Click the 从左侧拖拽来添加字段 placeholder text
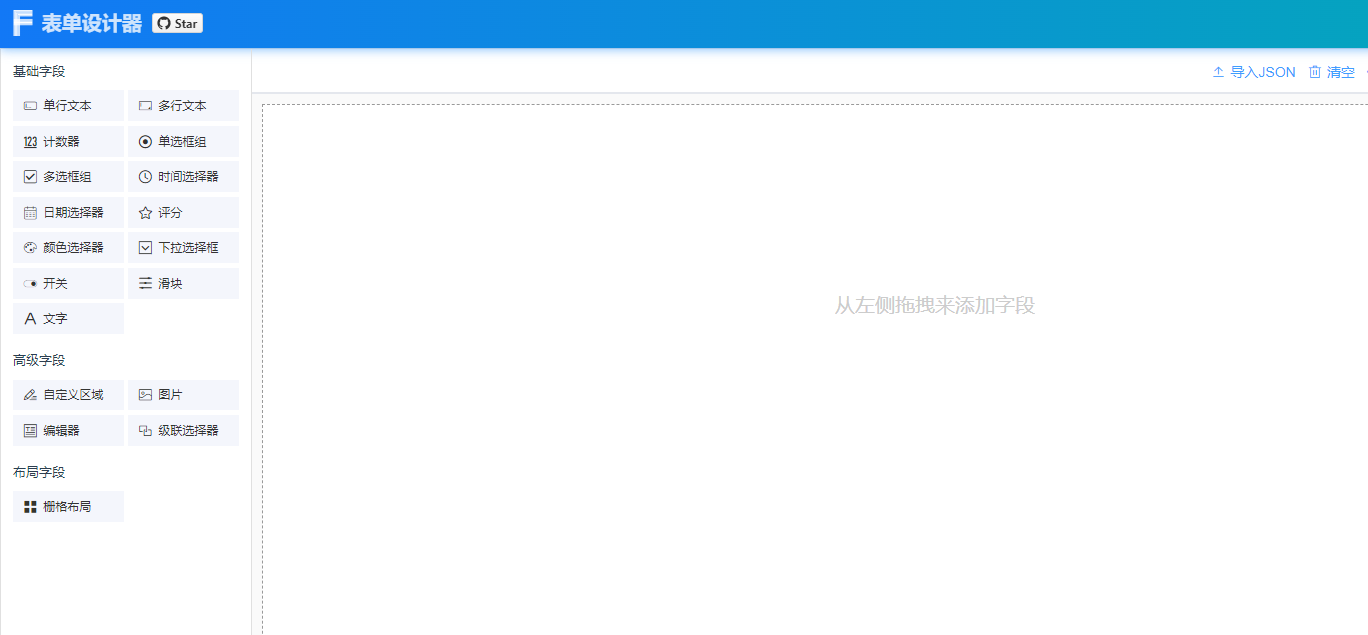The image size is (1368, 635). [935, 306]
